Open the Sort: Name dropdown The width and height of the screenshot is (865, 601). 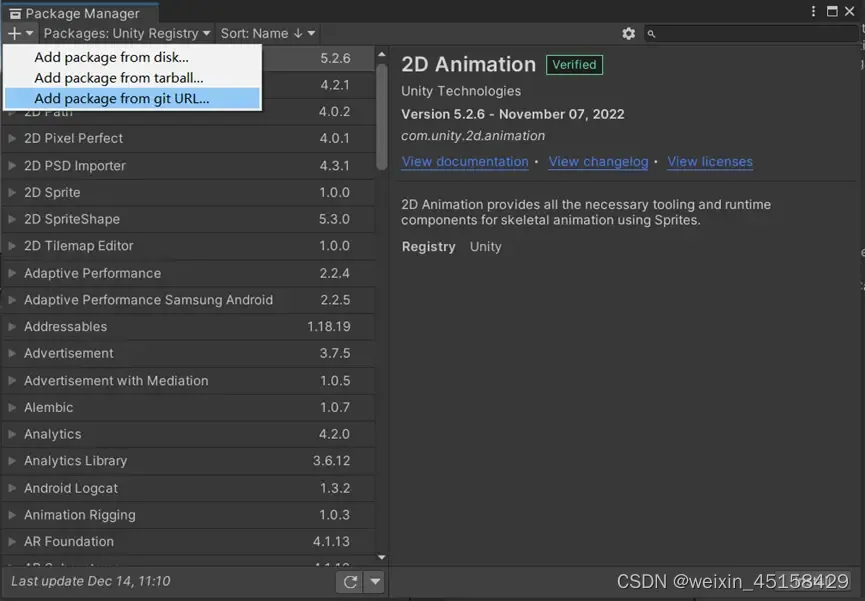tap(268, 34)
